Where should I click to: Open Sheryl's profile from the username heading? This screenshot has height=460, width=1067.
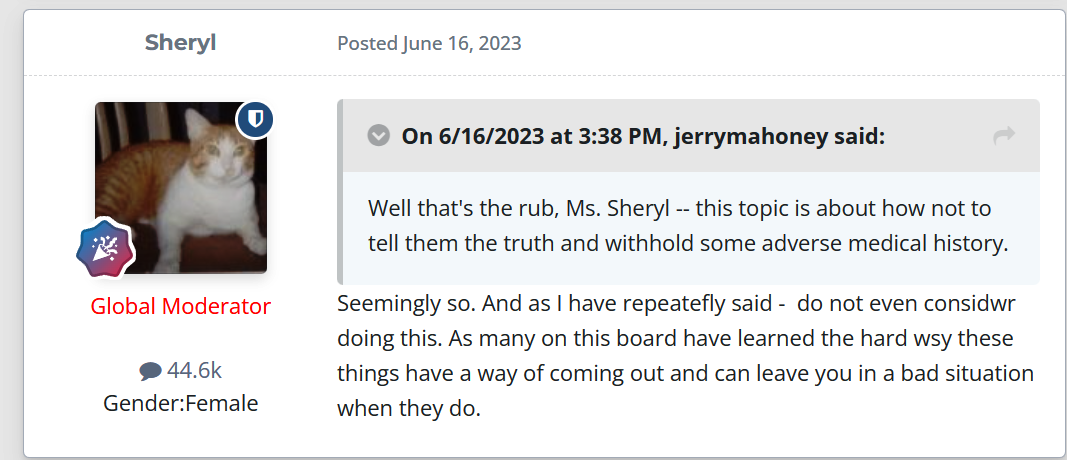pos(180,43)
